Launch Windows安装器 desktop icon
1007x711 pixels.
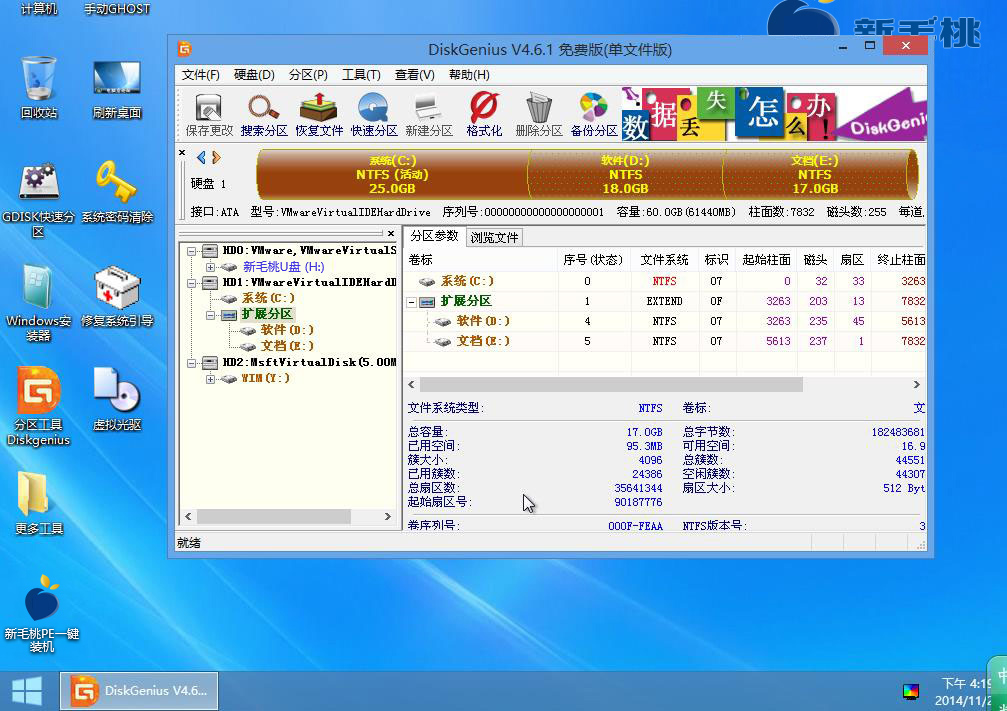coord(39,302)
